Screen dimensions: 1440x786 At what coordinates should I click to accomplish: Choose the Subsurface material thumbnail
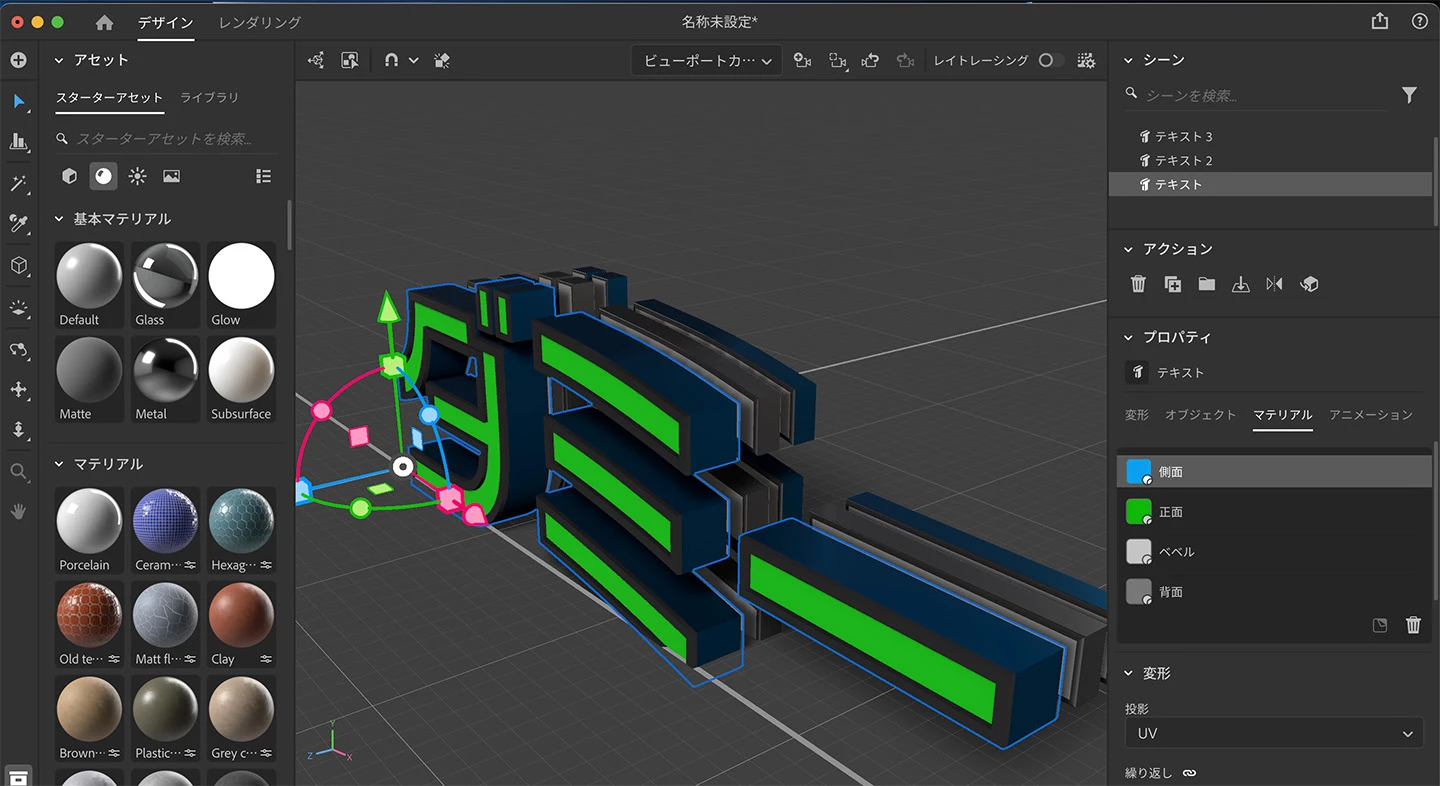[x=241, y=378]
